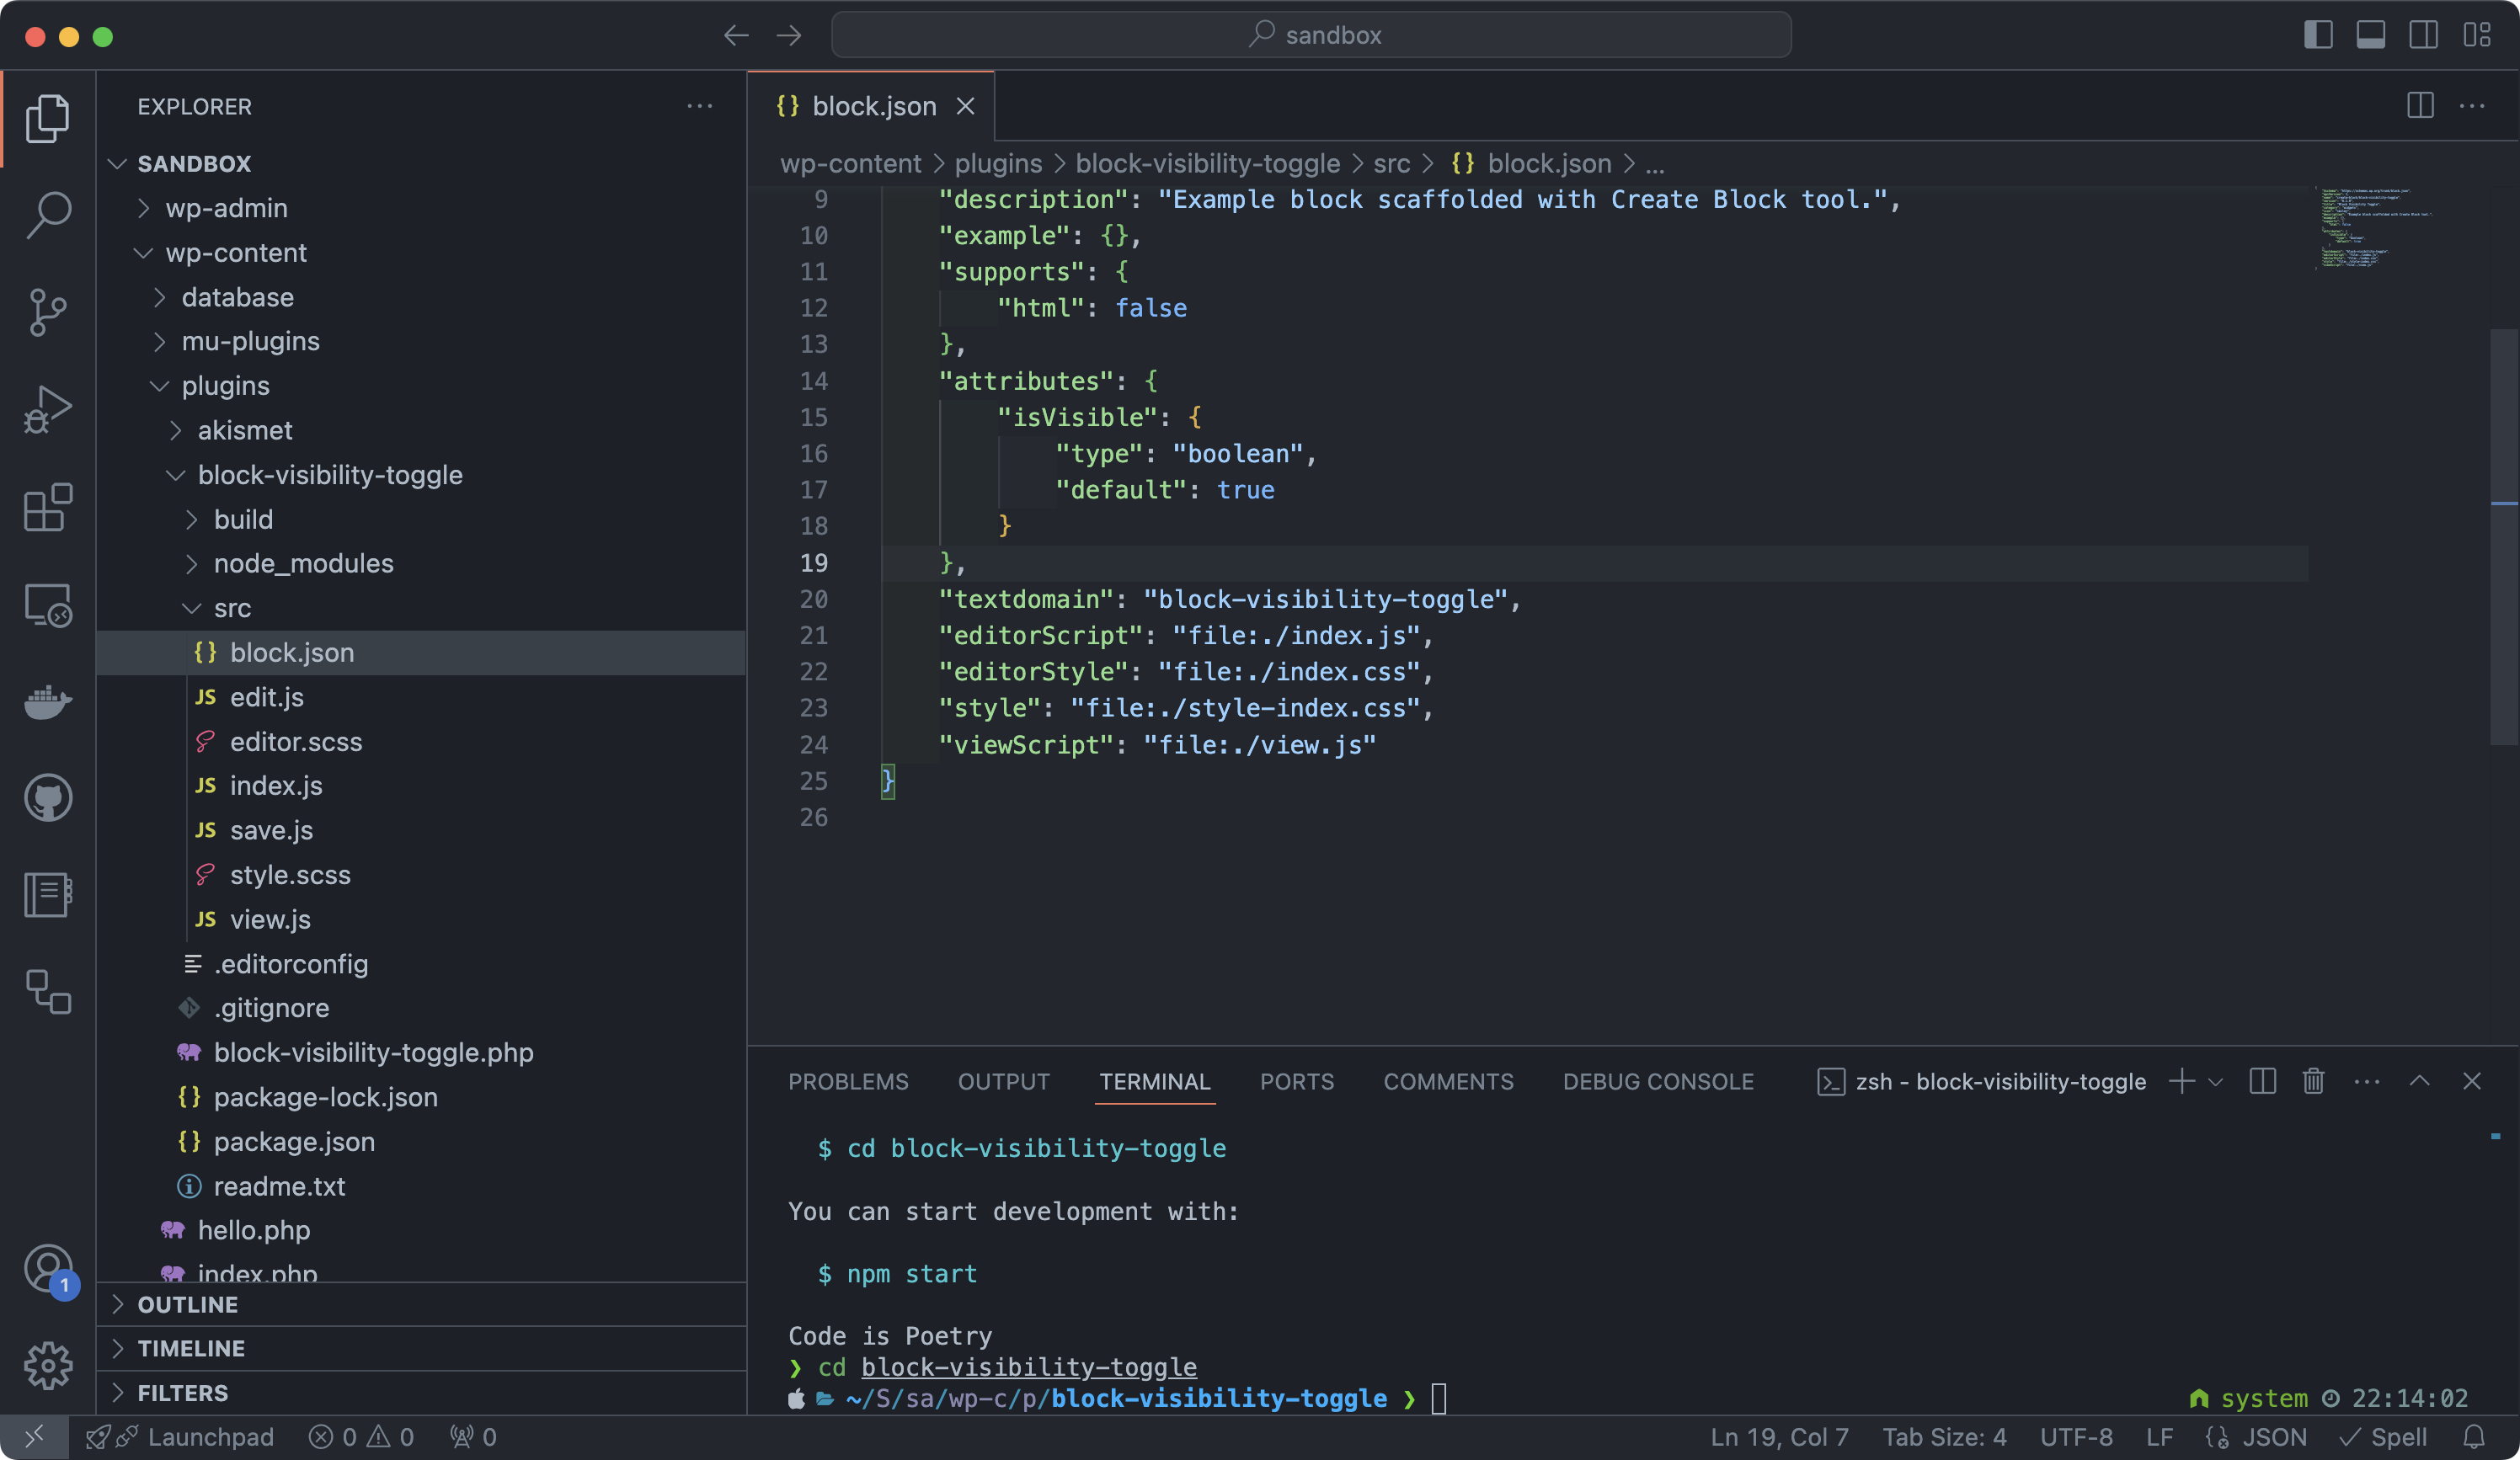Toggle secondary side bar visibility
2520x1460 pixels.
[2424, 35]
